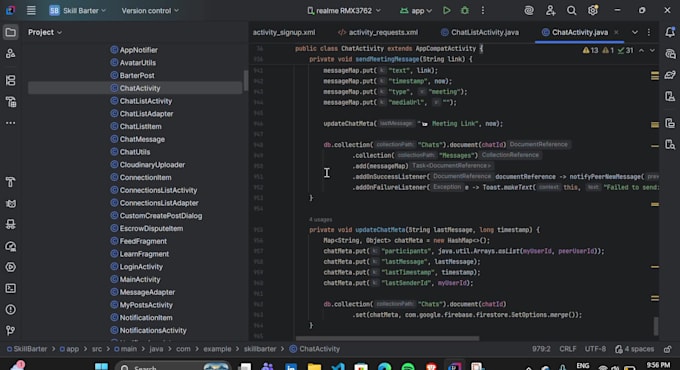The width and height of the screenshot is (680, 370).
Task: Click the project tree vertical scrollbar
Action: tap(246, 81)
